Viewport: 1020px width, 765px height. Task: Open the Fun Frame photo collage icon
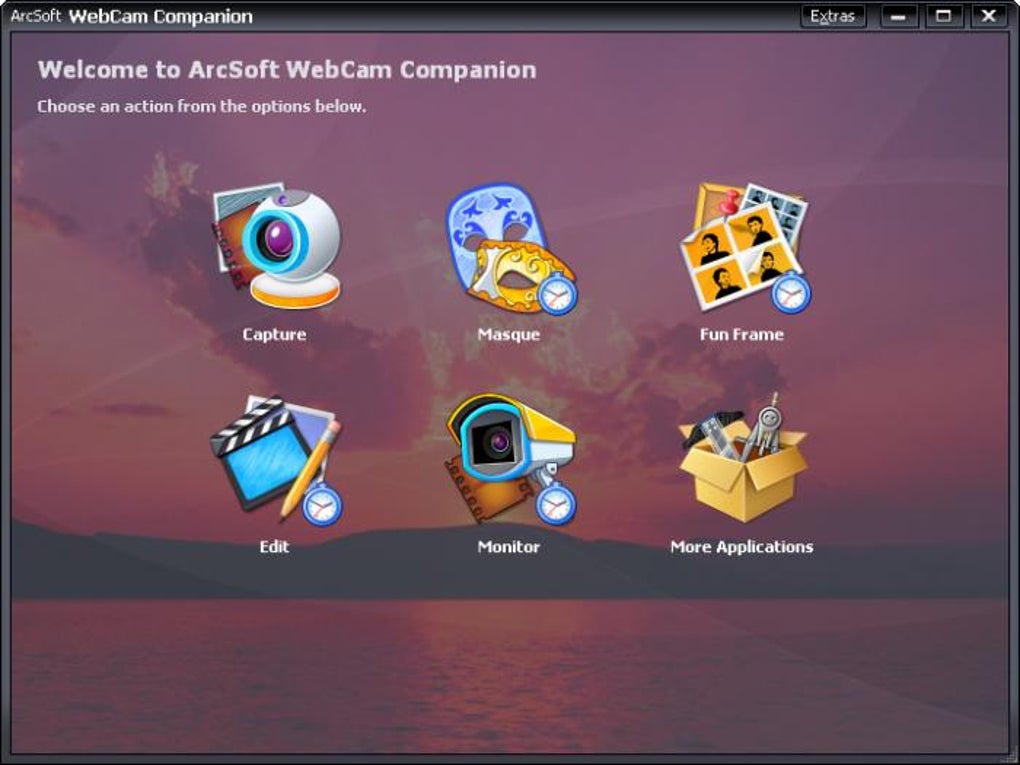tap(745, 247)
